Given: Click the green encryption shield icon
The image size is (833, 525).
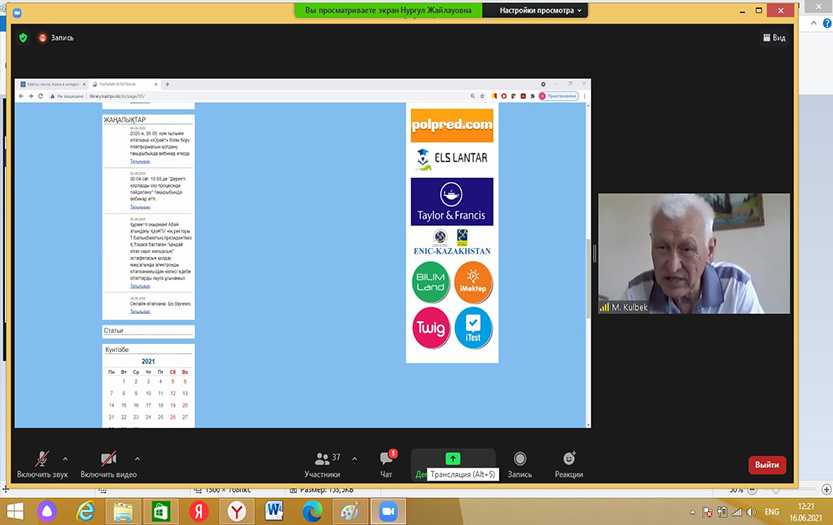Looking at the screenshot, I should point(23,38).
